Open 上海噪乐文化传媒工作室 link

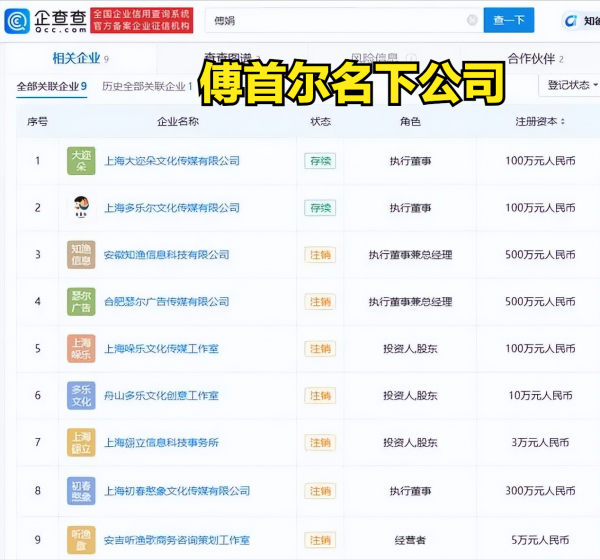161,349
